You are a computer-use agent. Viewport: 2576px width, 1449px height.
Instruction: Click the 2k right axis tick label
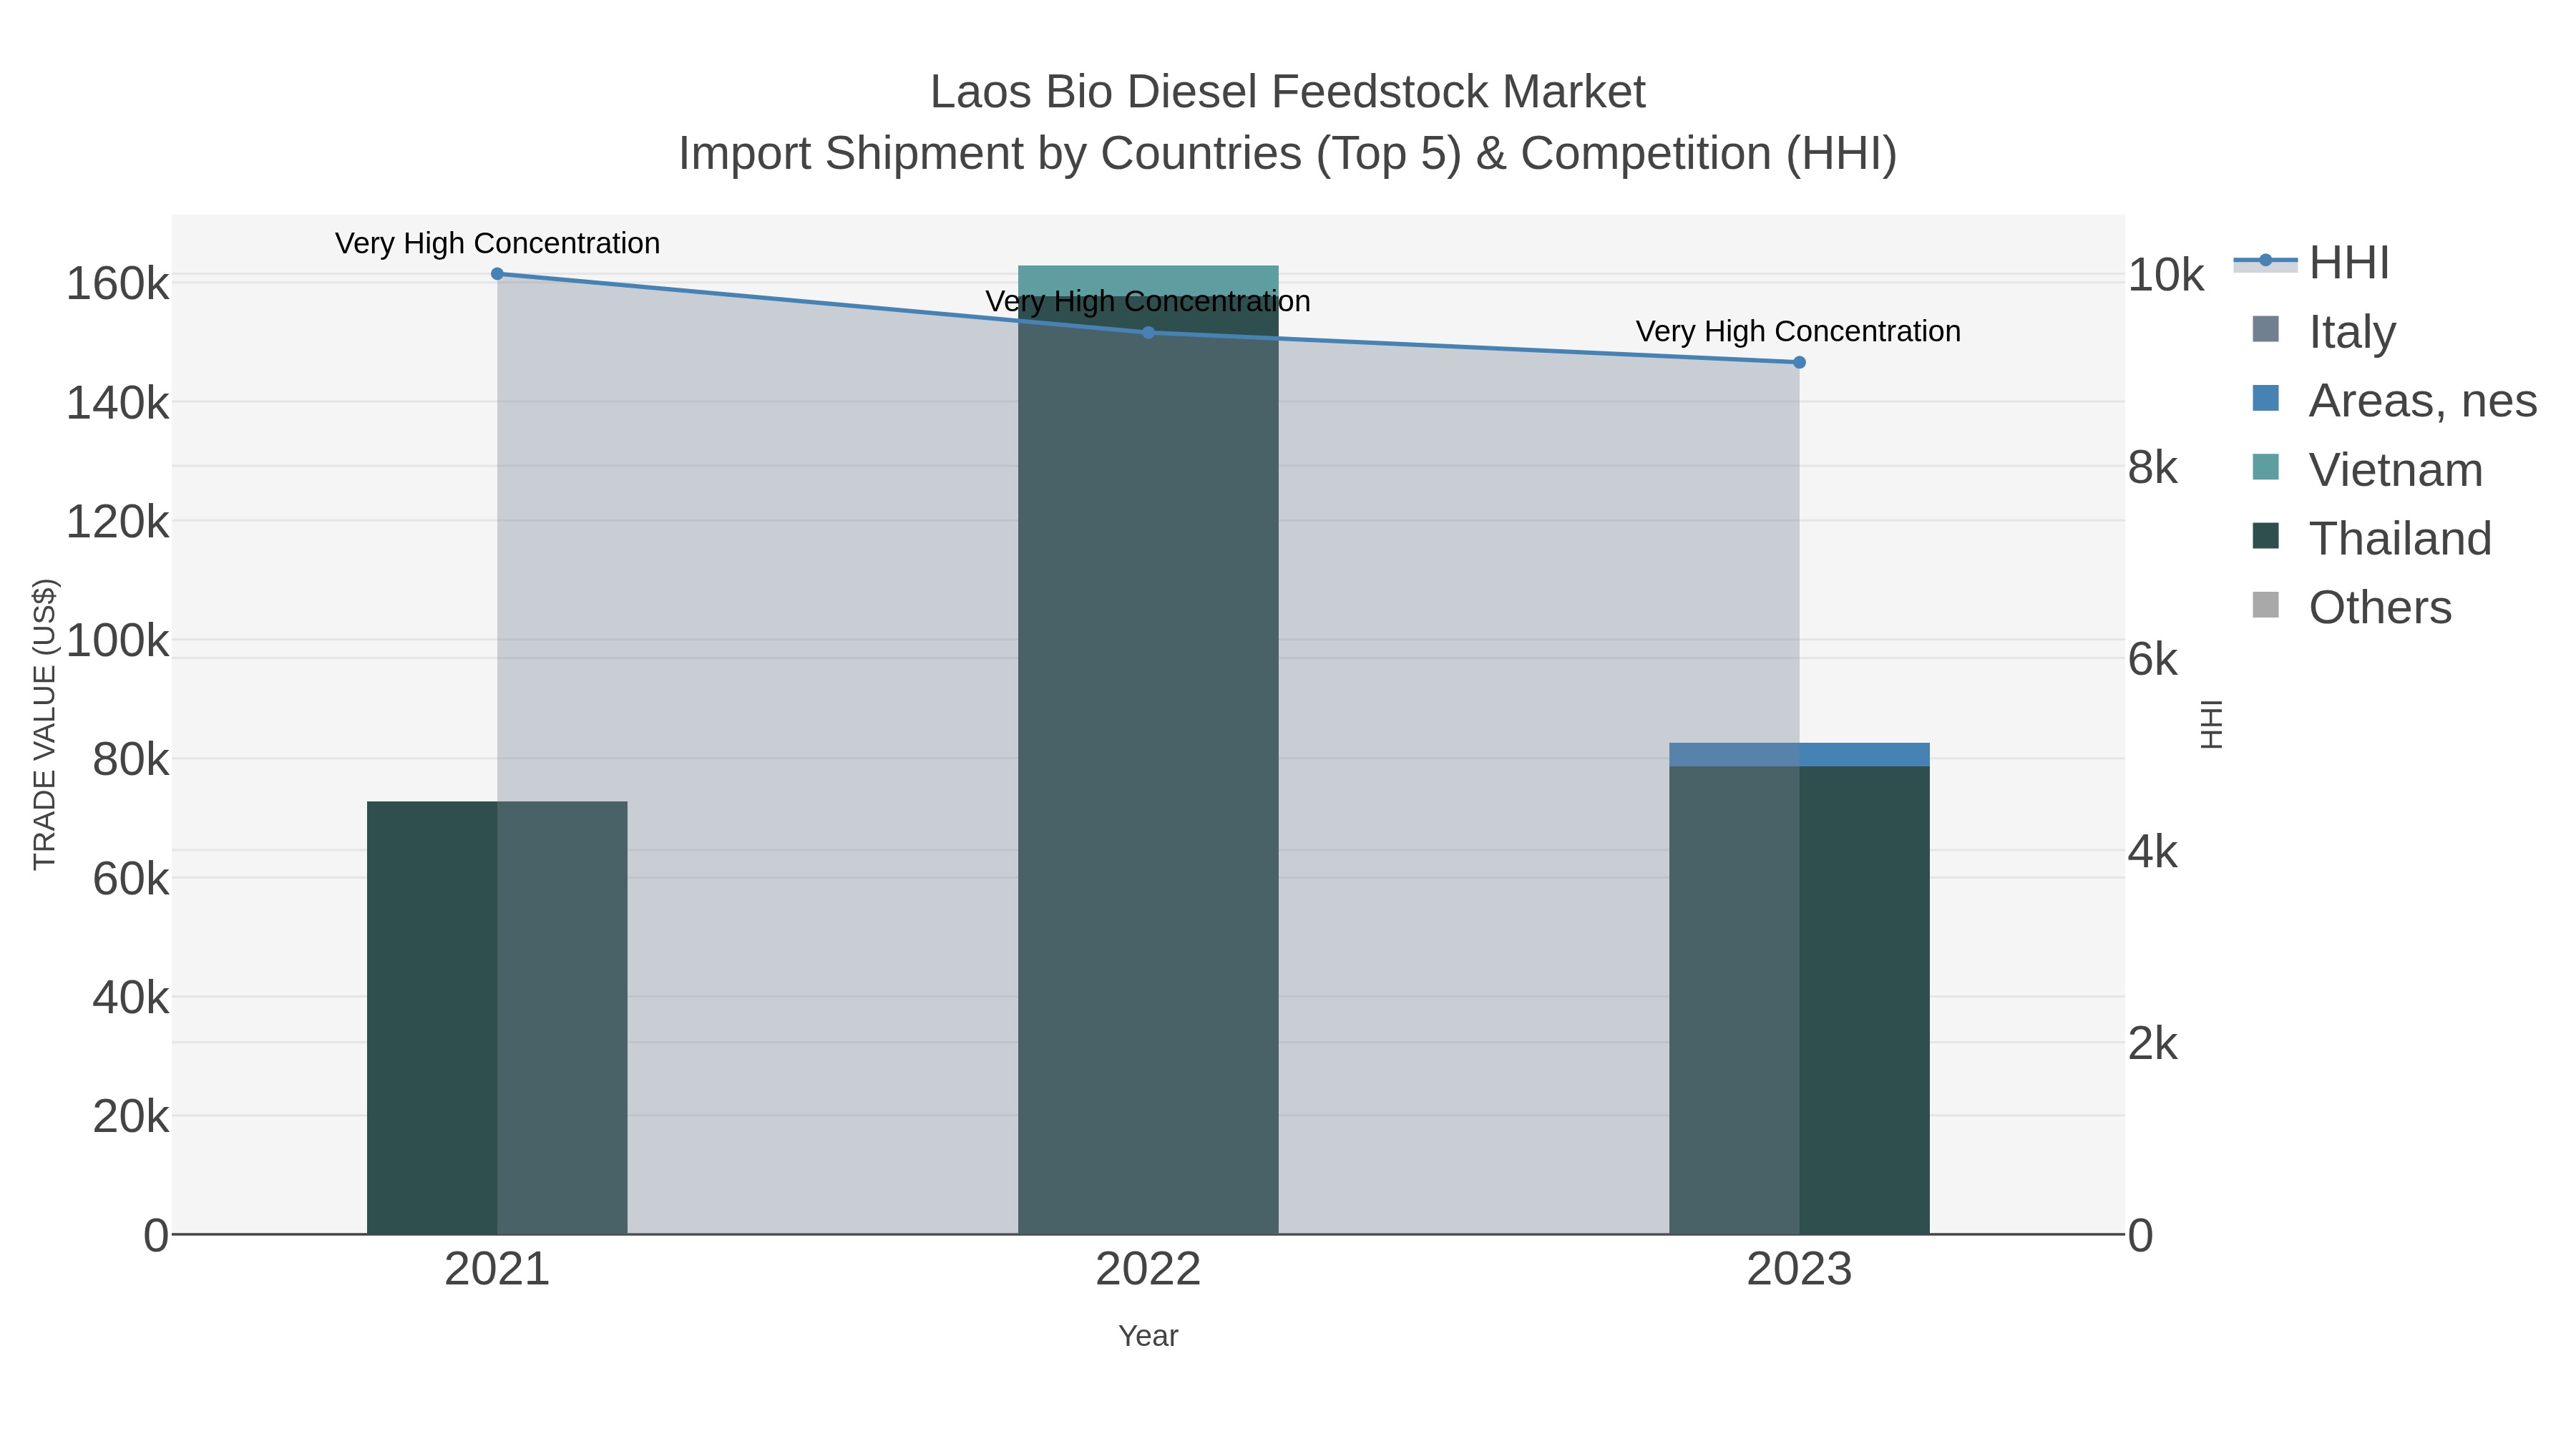click(x=2153, y=1044)
